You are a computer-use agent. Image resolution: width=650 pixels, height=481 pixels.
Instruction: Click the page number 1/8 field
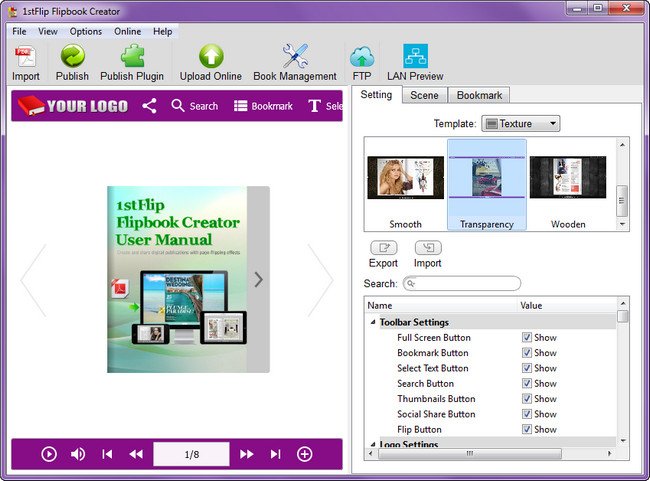pyautogui.click(x=192, y=454)
